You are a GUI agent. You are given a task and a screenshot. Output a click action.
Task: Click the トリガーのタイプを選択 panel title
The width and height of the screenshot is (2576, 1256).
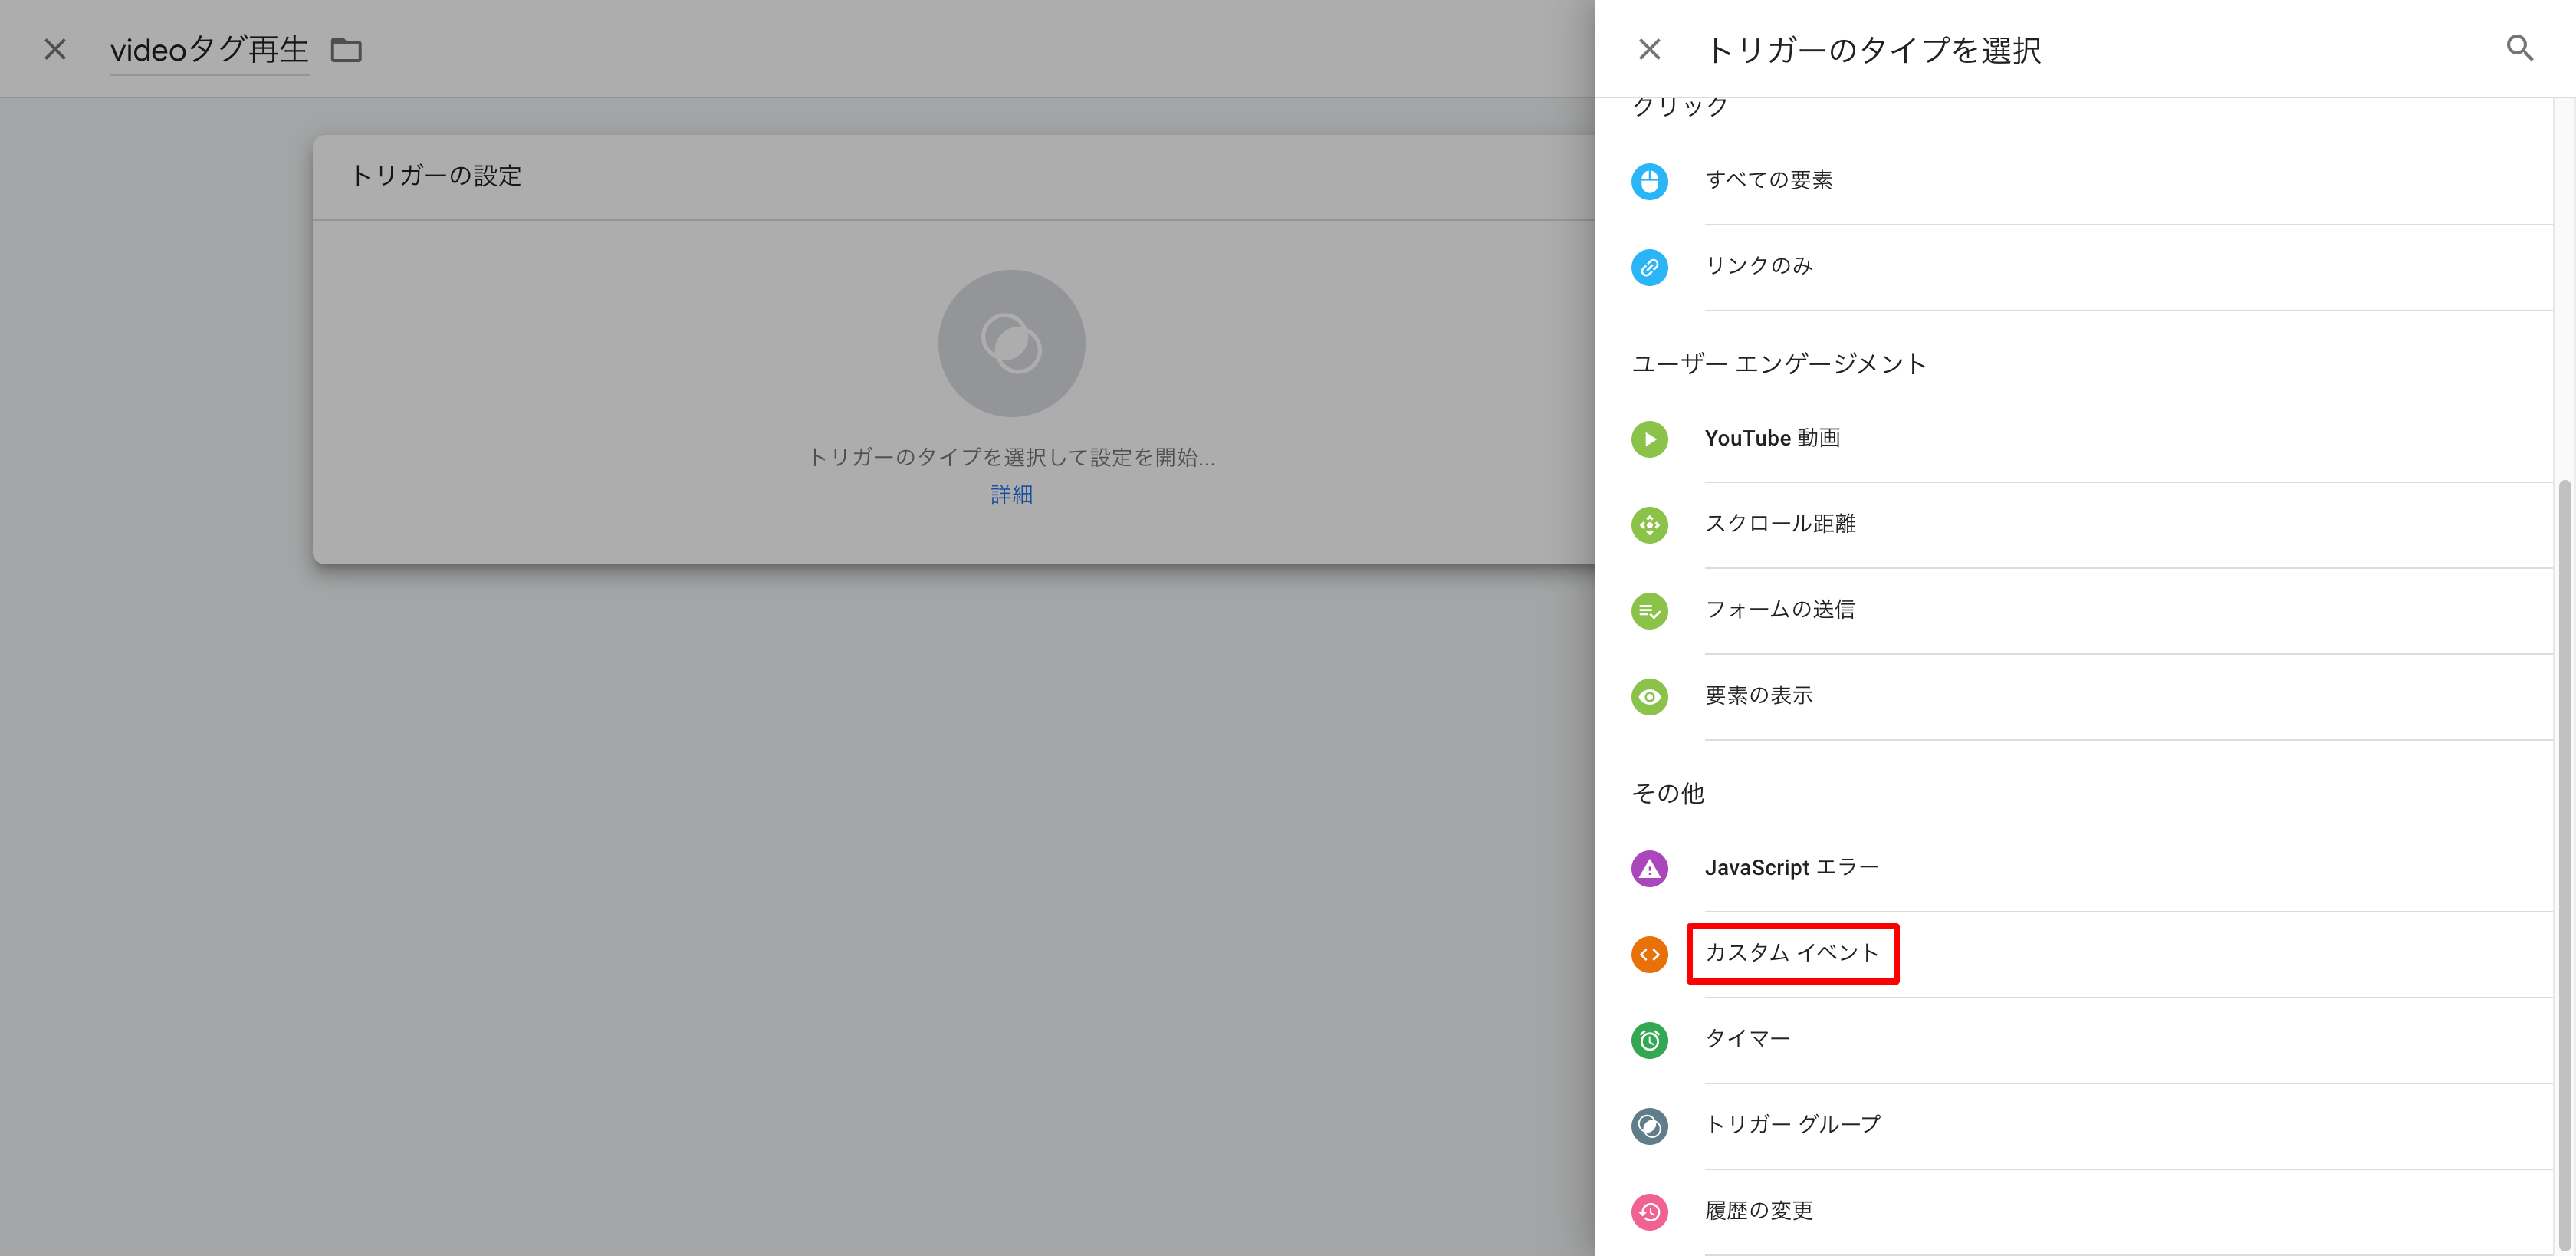pyautogui.click(x=1873, y=50)
